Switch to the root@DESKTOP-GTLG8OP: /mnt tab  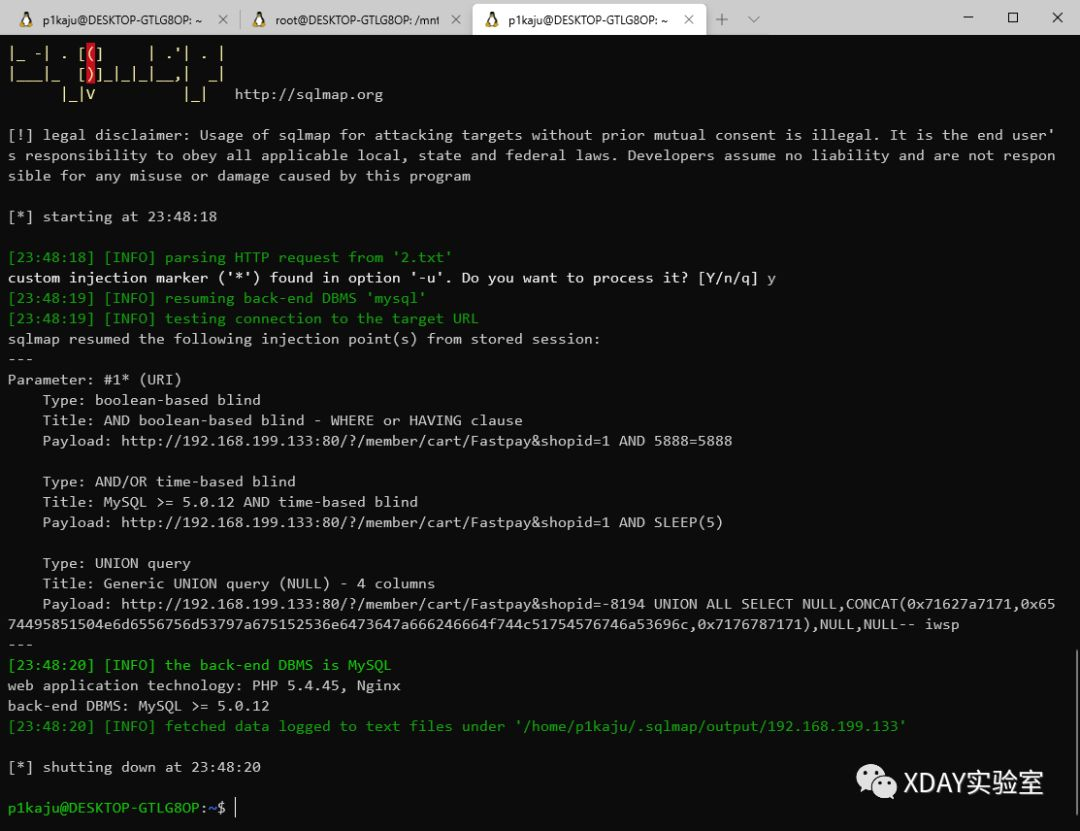coord(356,19)
